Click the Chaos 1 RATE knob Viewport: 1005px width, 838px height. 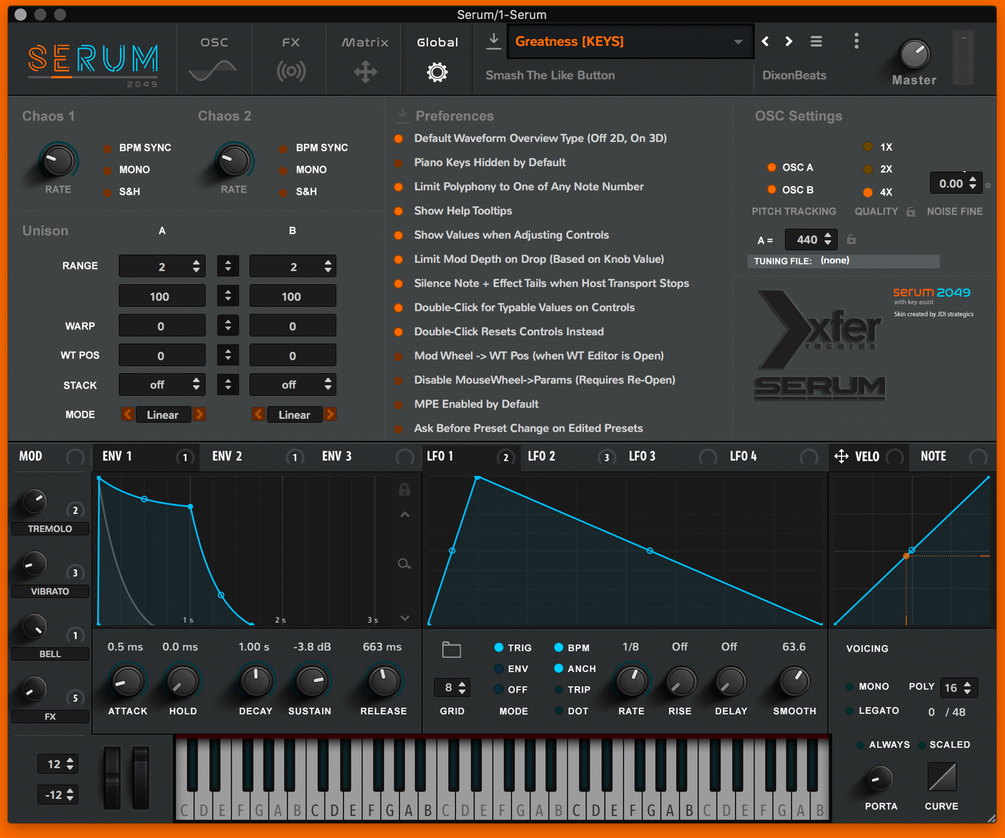(x=58, y=160)
